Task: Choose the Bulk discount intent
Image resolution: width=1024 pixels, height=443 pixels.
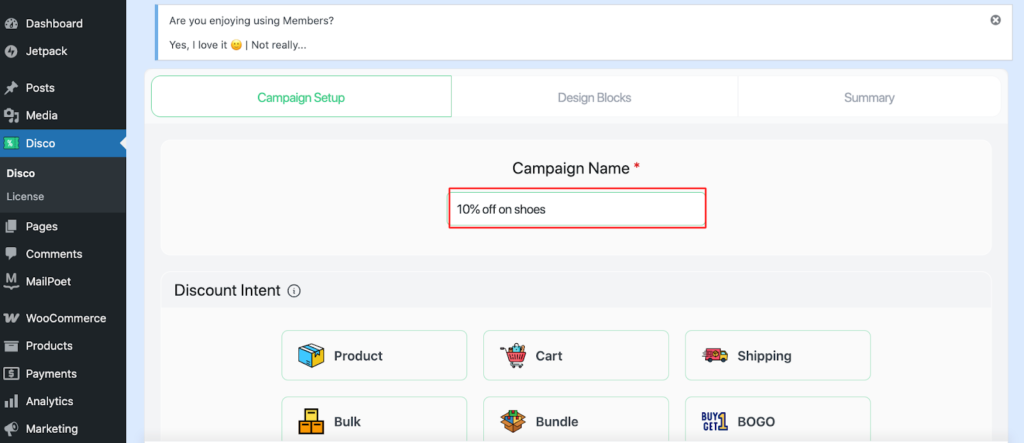Action: click(374, 419)
